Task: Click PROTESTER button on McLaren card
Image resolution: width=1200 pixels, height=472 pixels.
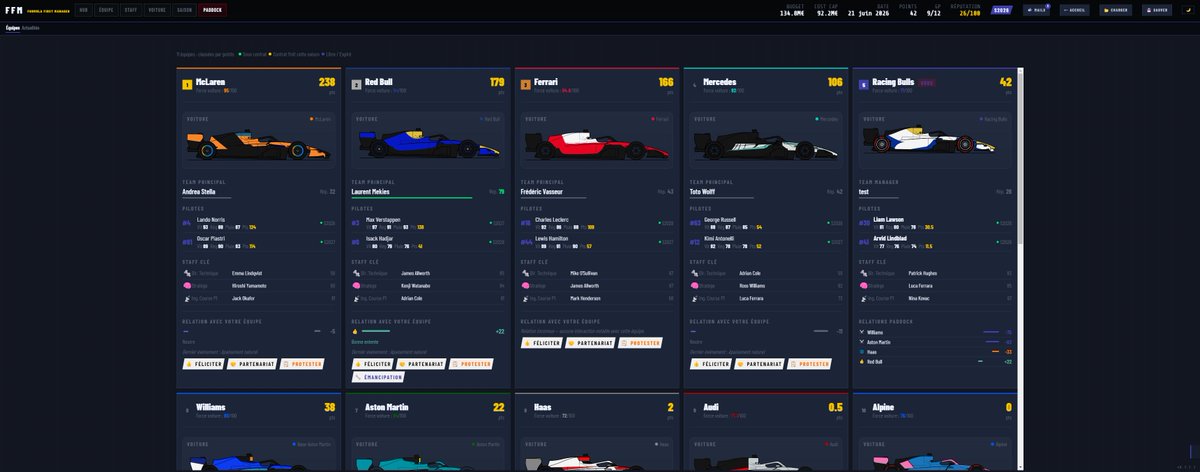Action: [x=302, y=364]
